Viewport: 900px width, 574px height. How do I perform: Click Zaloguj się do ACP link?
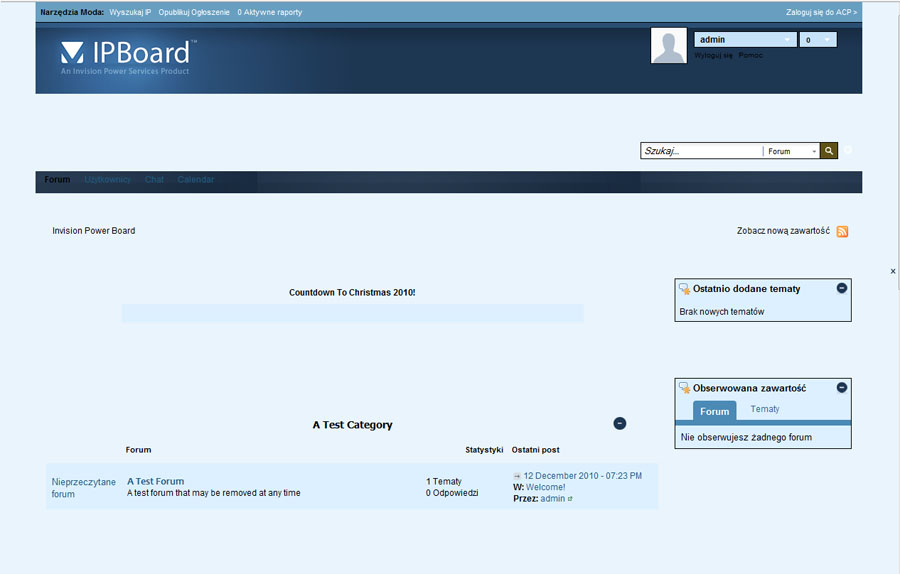[x=821, y=12]
